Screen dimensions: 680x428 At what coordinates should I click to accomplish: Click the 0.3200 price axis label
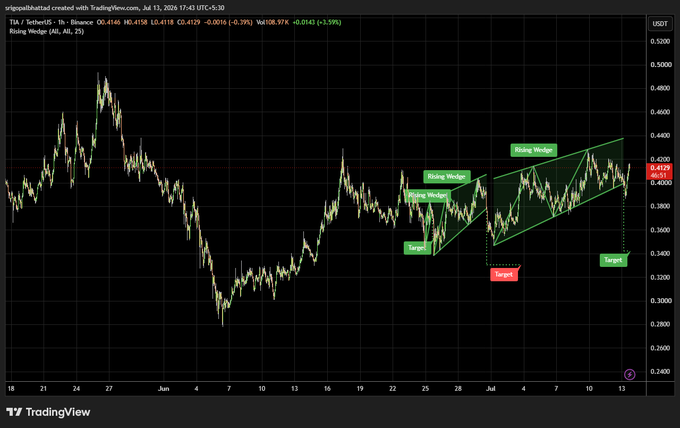660,277
